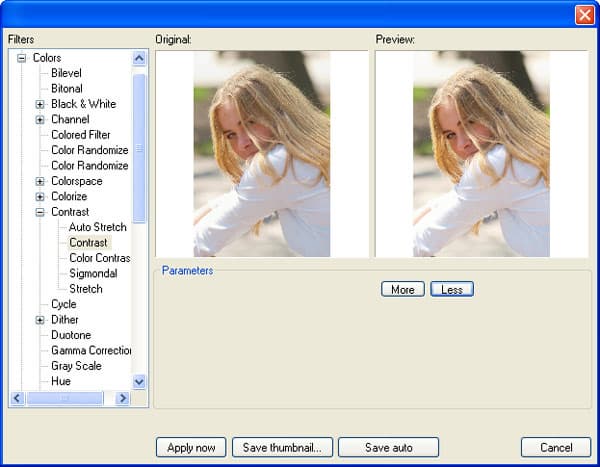The width and height of the screenshot is (600, 467).
Task: Click the horizontal scrollbar thumb
Action: (x=65, y=398)
